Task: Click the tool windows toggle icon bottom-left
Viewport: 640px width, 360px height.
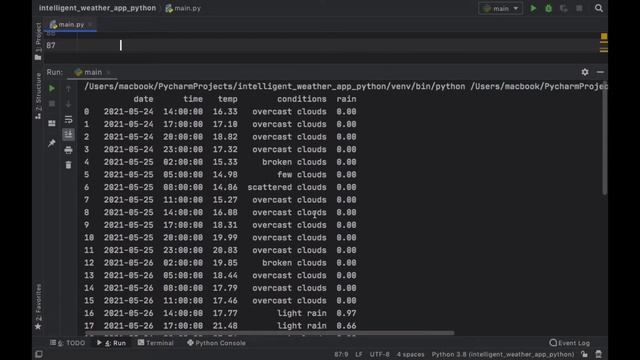Action: point(39,354)
